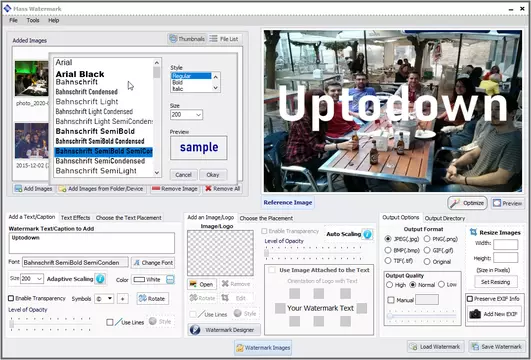Select PNG output format radio button
The width and height of the screenshot is (531, 360).
tap(427, 239)
